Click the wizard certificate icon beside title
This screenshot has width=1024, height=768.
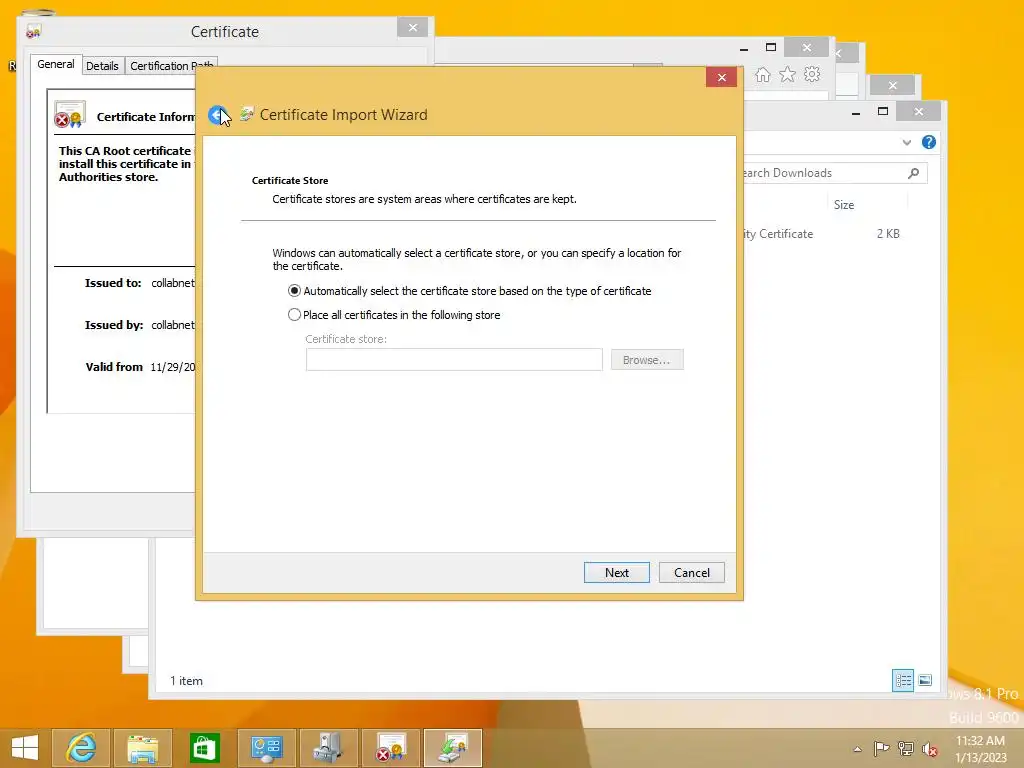[x=246, y=114]
